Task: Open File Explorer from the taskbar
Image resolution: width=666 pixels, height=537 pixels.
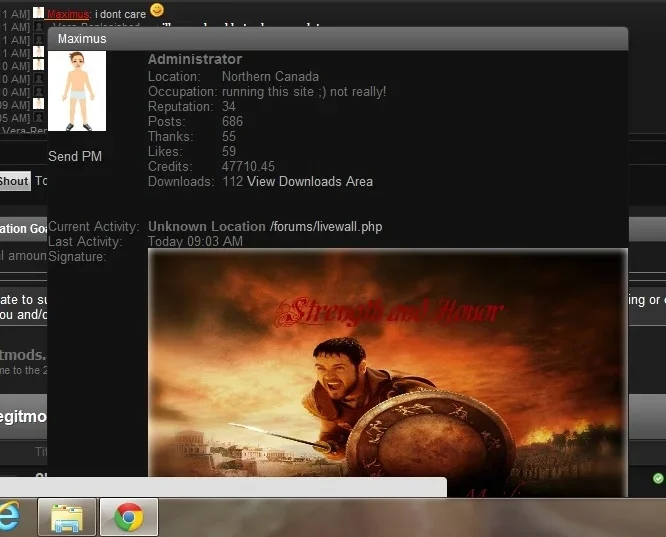Action: pyautogui.click(x=67, y=517)
